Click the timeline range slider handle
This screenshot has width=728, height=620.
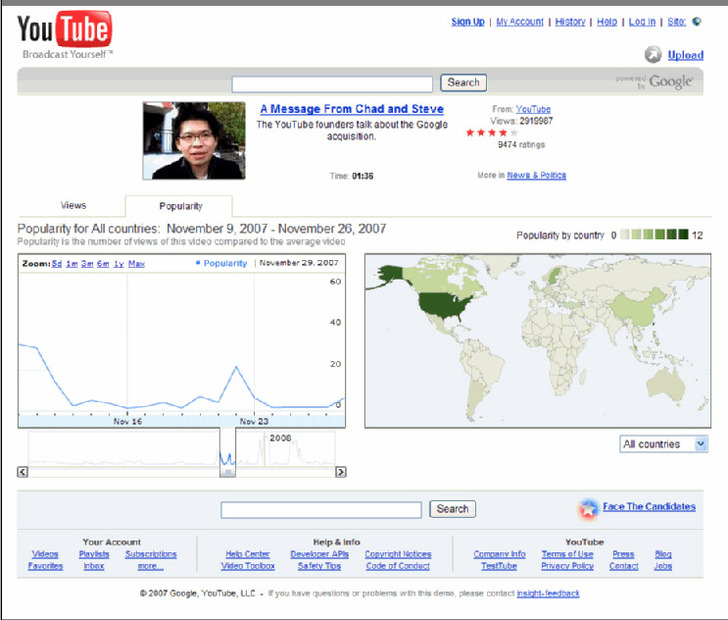[x=228, y=472]
